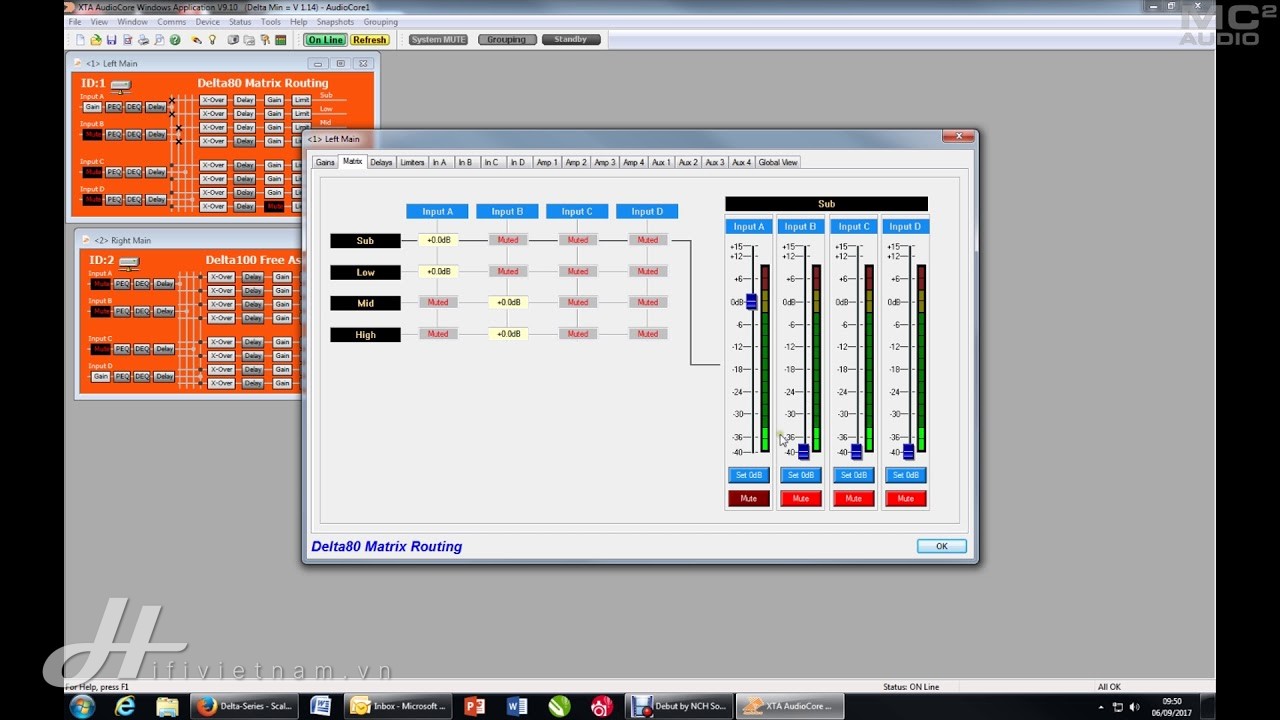Click the Input D fader handle at -40
The width and height of the screenshot is (1280, 720).
(x=908, y=452)
